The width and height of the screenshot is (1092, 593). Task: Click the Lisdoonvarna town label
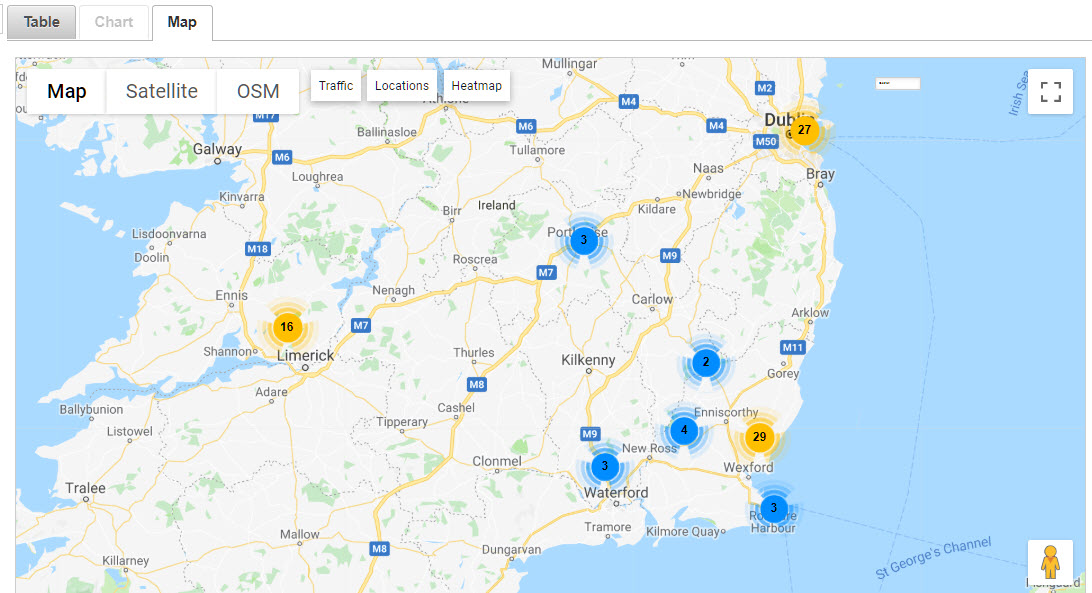pyautogui.click(x=169, y=233)
